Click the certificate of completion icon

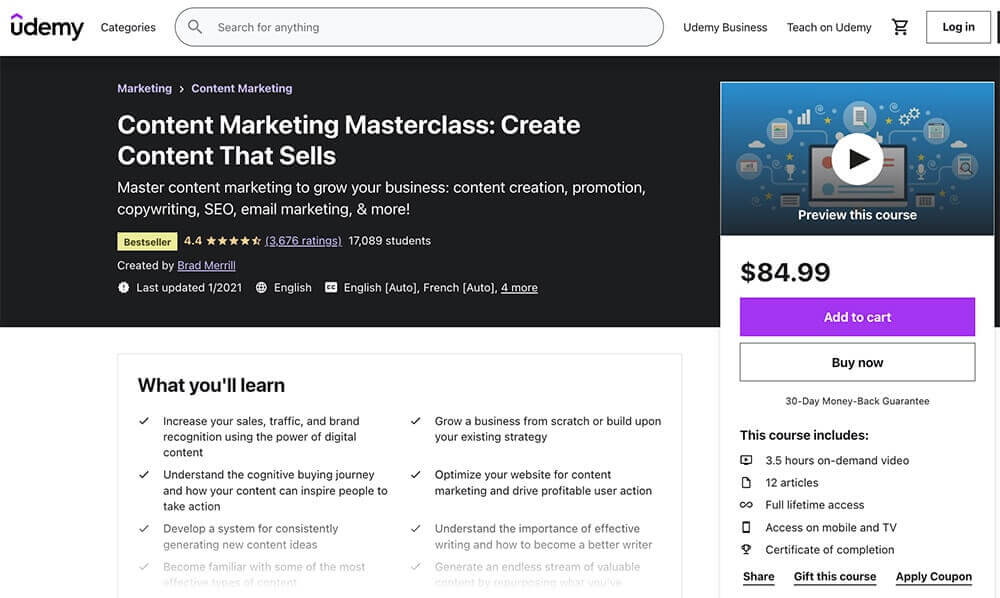point(746,549)
